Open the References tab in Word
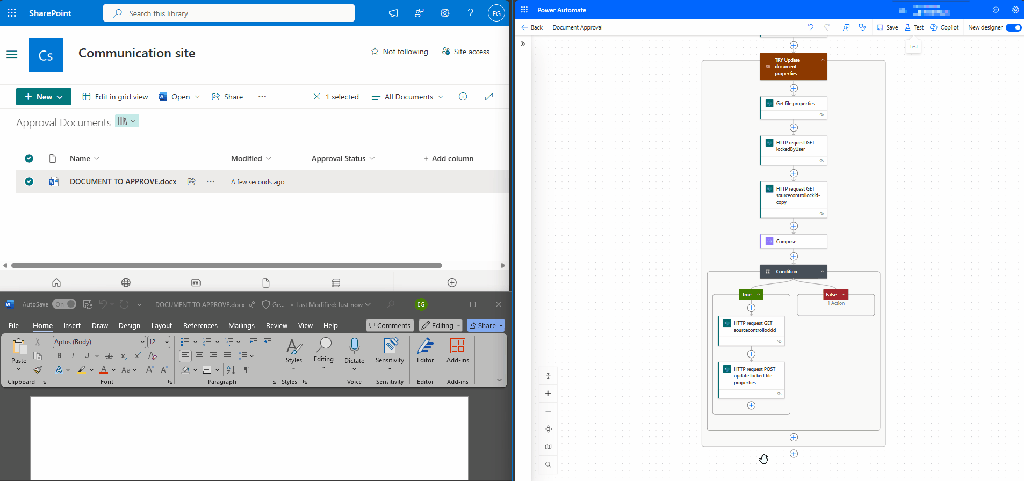The image size is (1024, 481). pos(200,326)
